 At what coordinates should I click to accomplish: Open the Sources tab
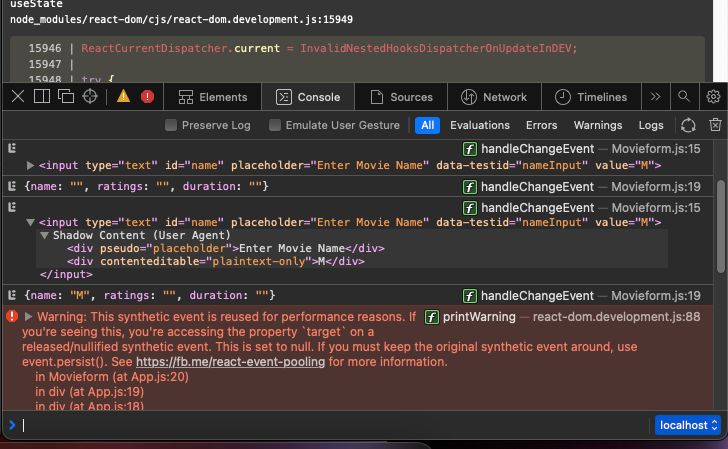coord(401,97)
